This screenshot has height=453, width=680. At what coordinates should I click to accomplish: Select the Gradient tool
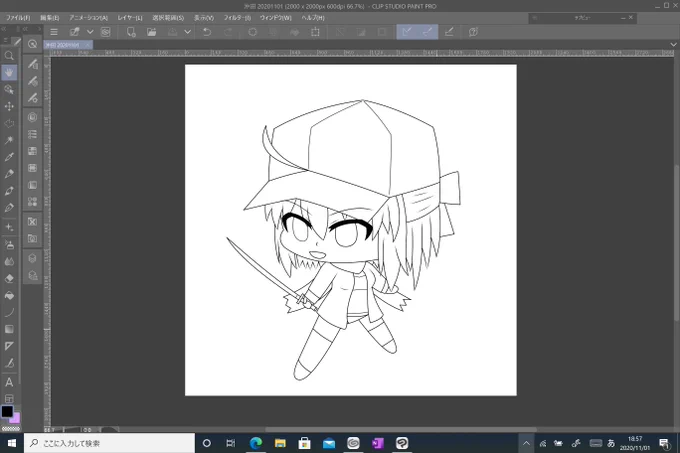(9, 329)
